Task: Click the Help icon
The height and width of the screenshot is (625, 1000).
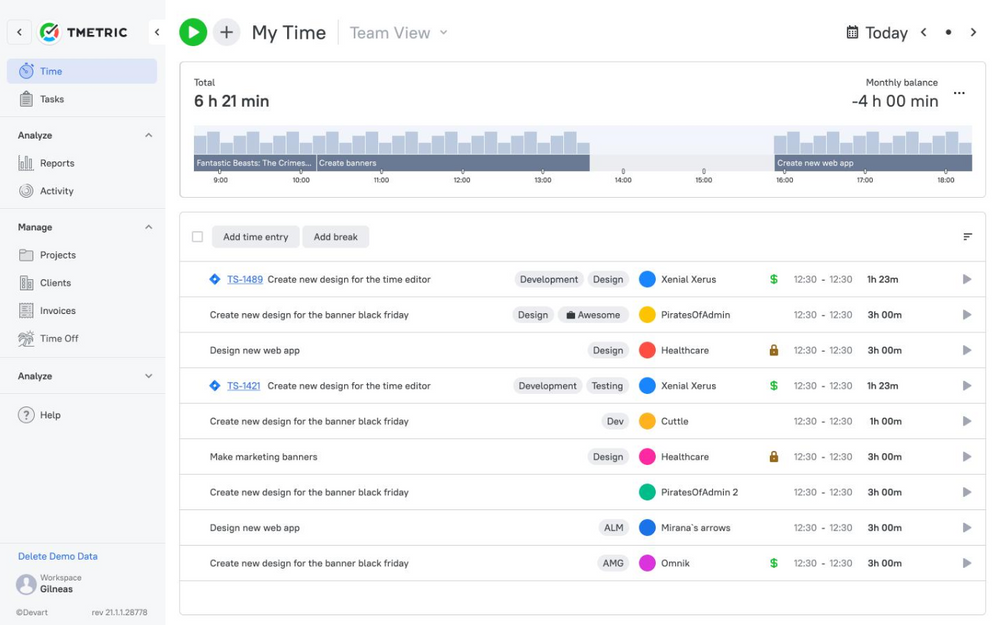Action: [x=26, y=415]
